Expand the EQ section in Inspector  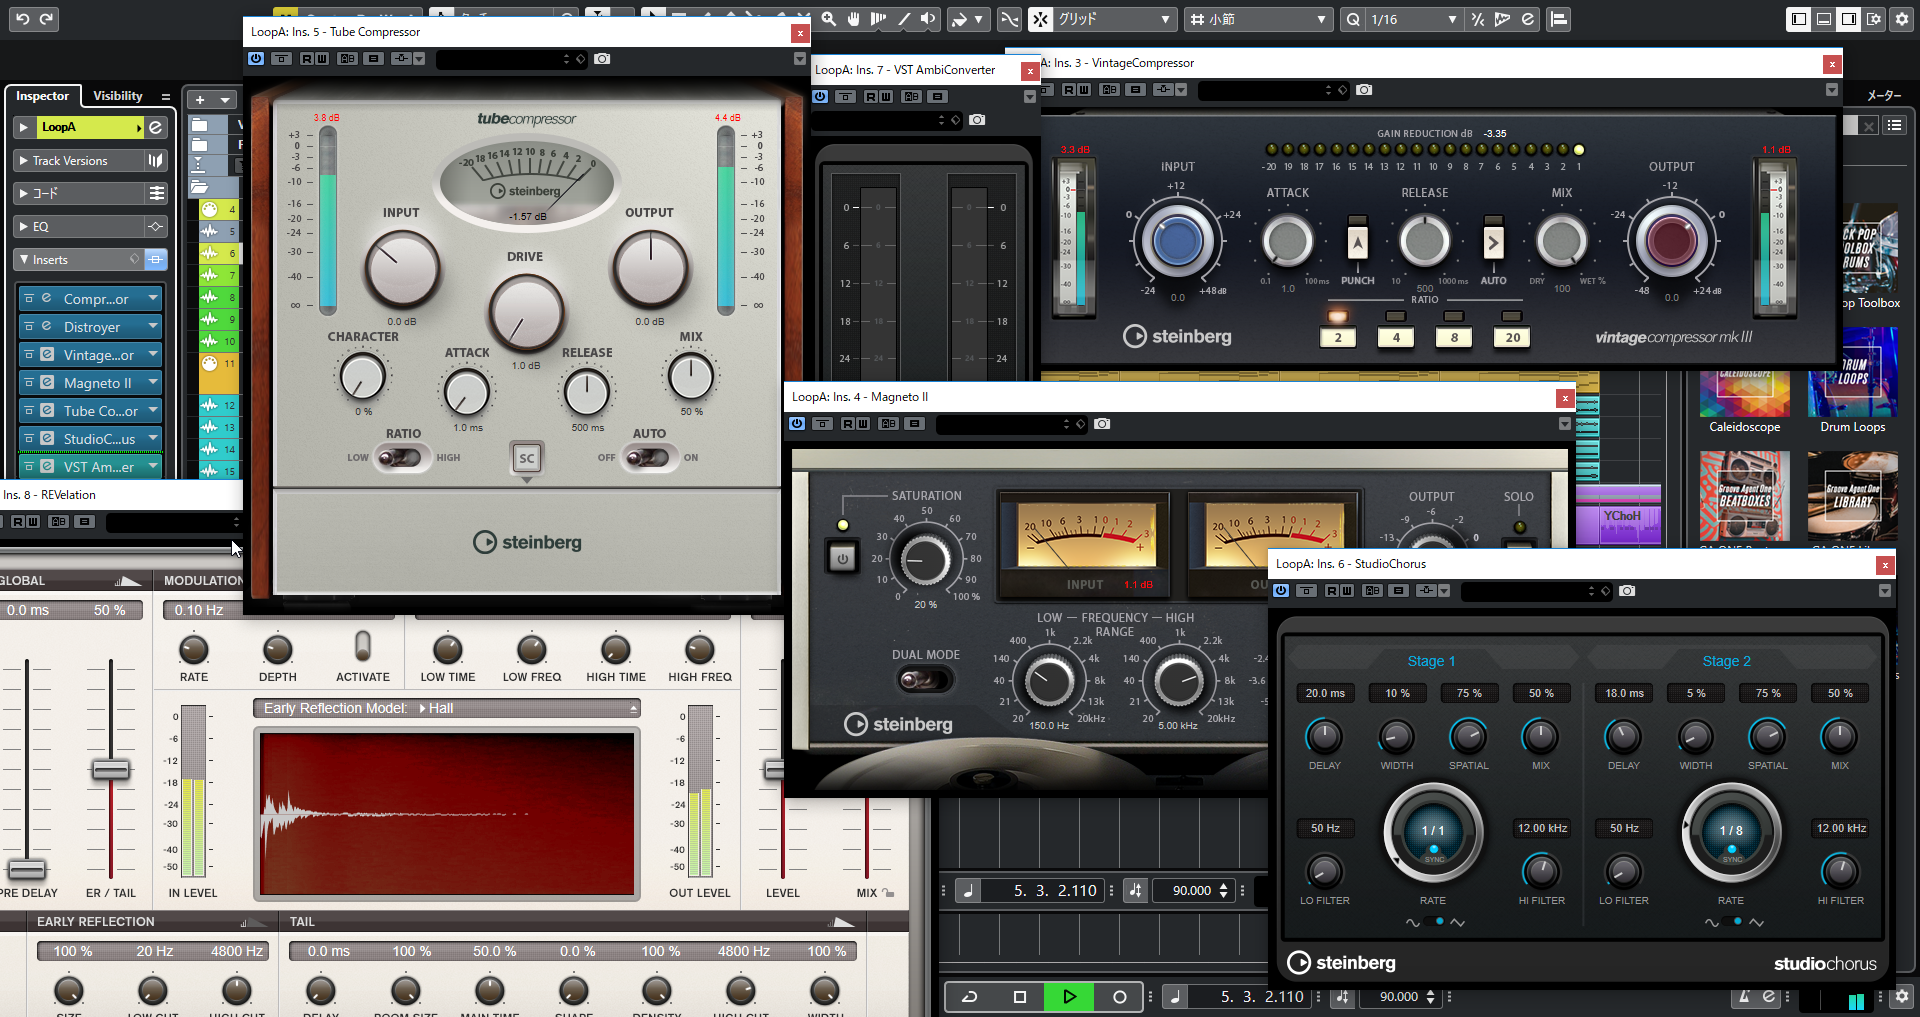point(23,226)
